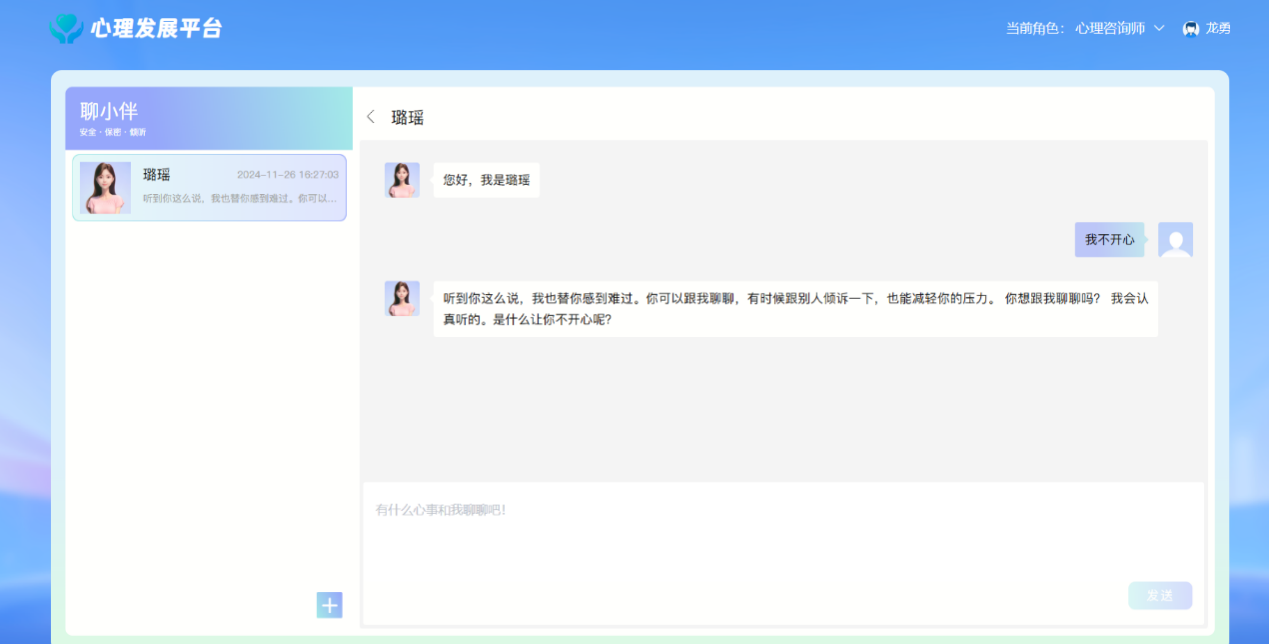The width and height of the screenshot is (1269, 644).
Task: Click the long reply starting 听到你这么说
Action: tap(796, 309)
